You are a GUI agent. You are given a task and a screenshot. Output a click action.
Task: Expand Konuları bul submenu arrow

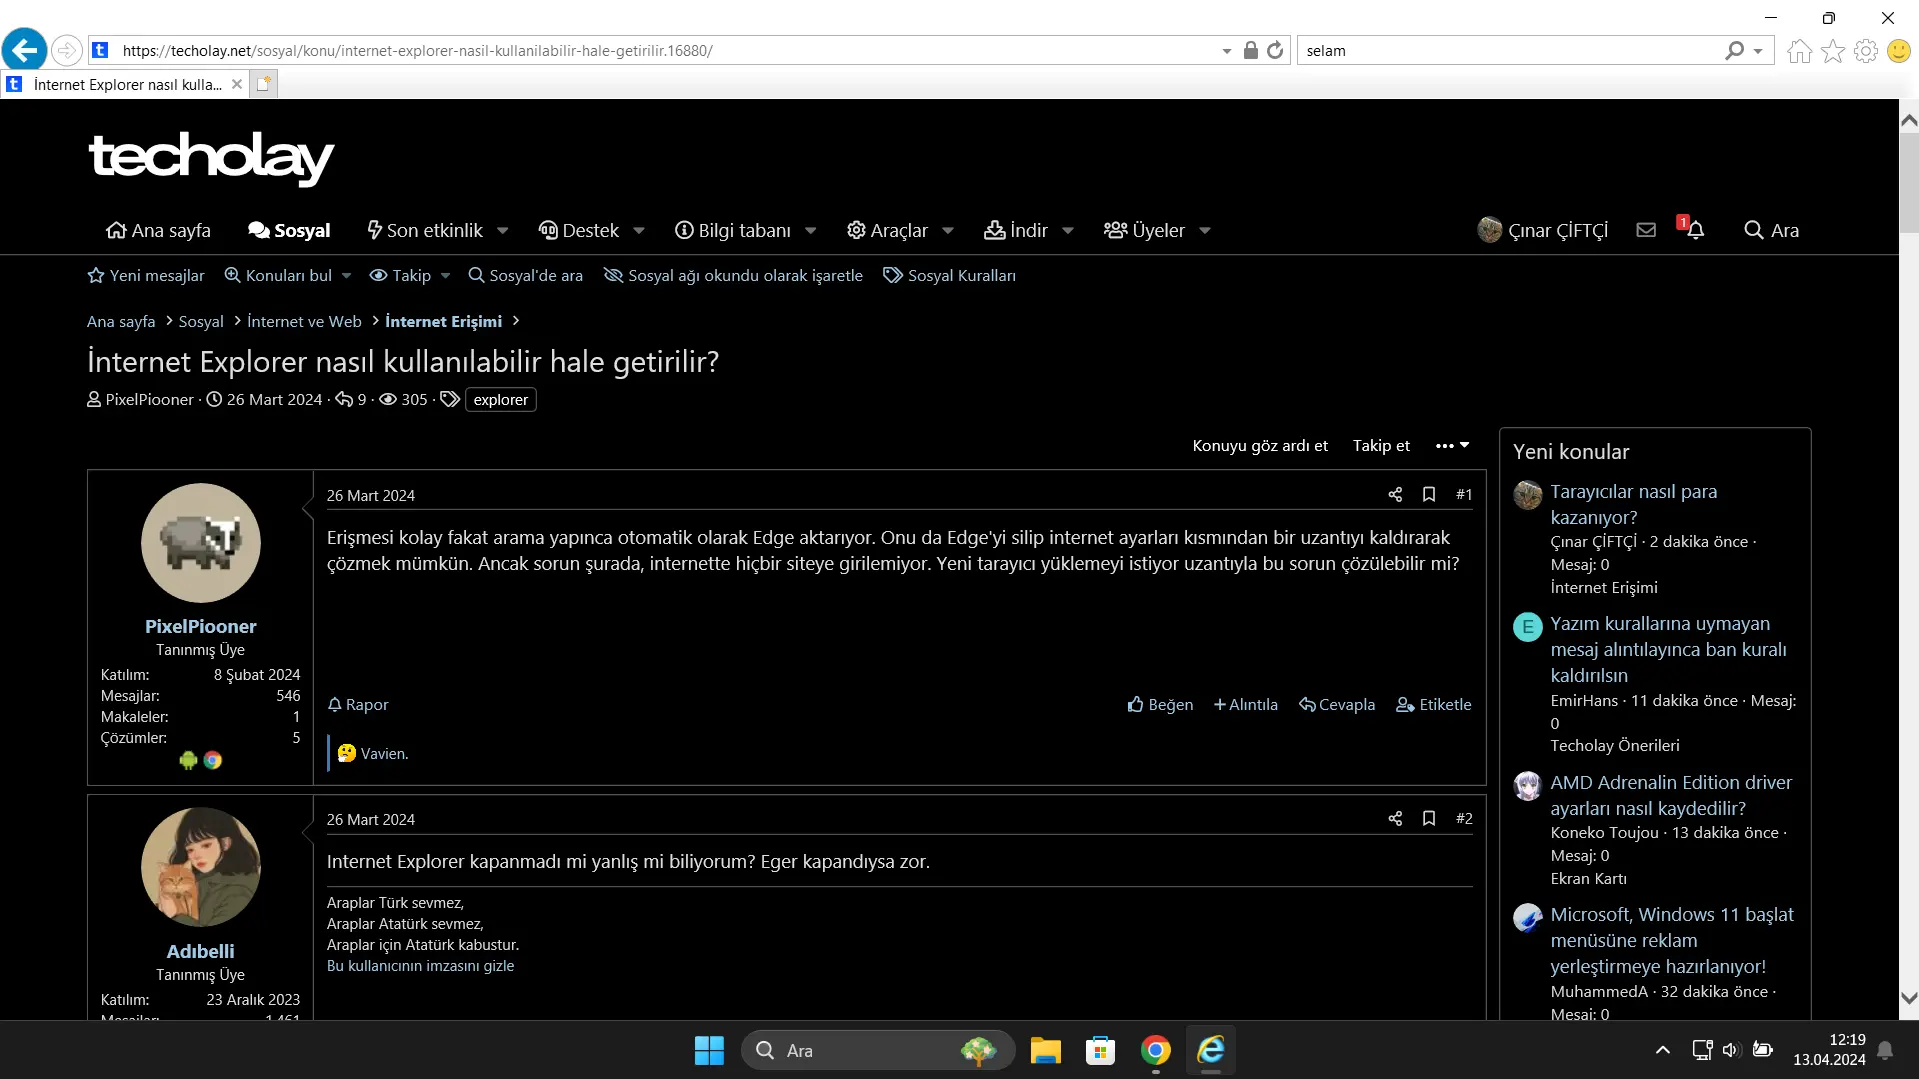(x=346, y=276)
